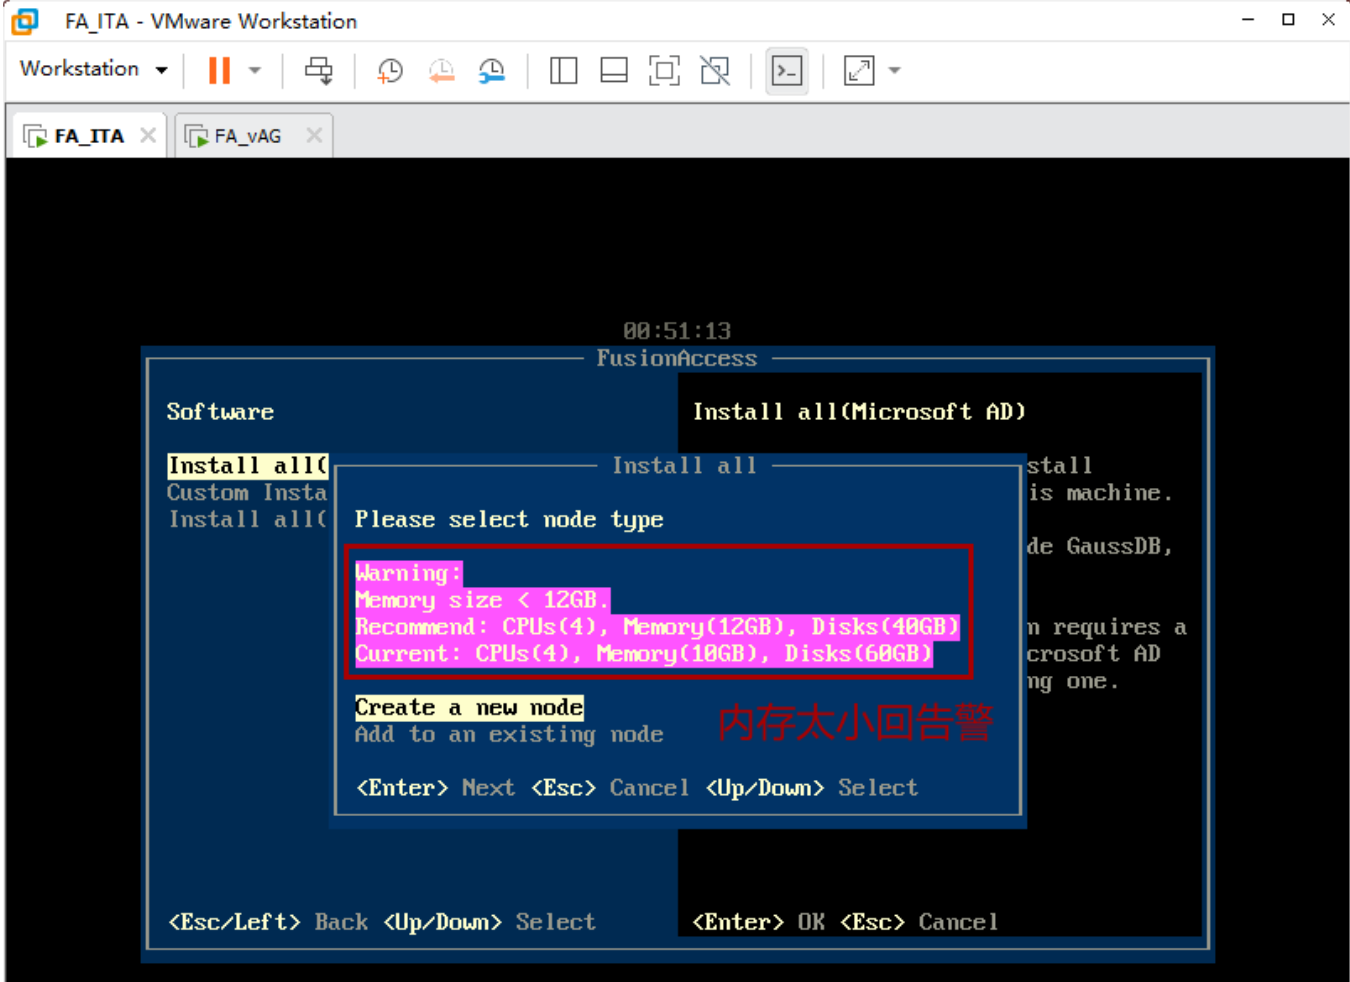
Task: Switch to the FA_ITA tab
Action: tap(88, 136)
